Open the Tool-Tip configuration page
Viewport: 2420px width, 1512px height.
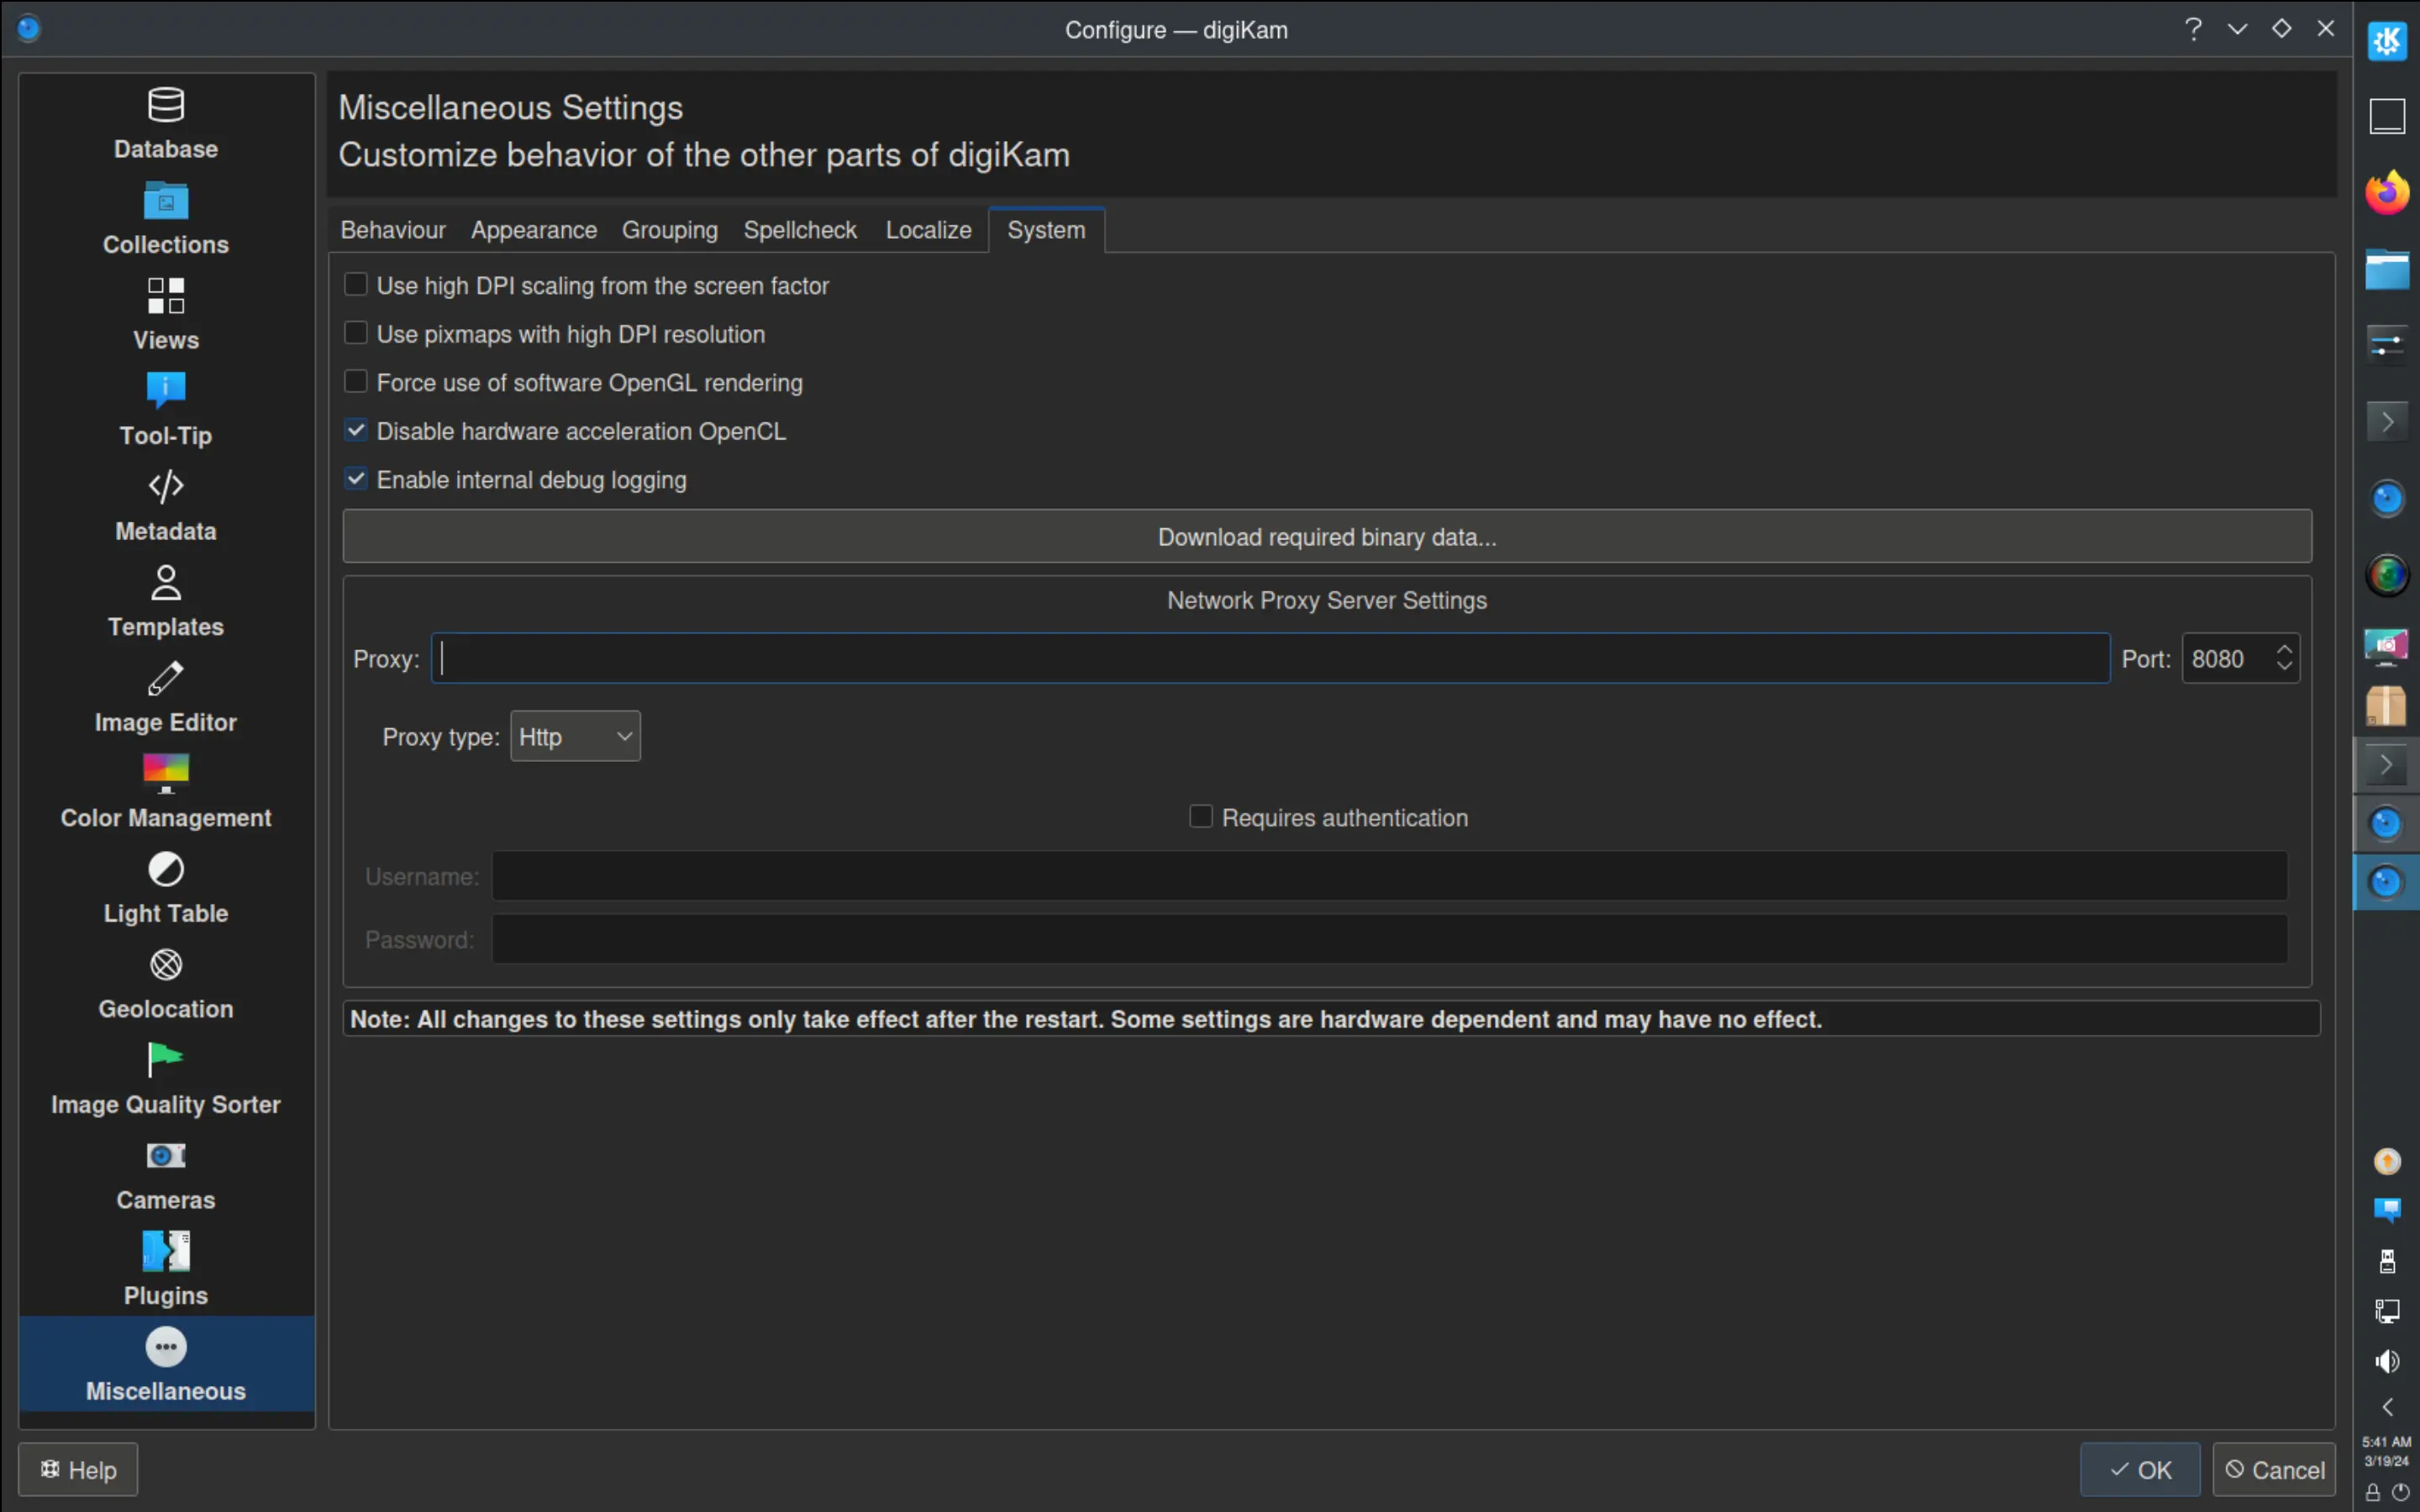coord(165,405)
